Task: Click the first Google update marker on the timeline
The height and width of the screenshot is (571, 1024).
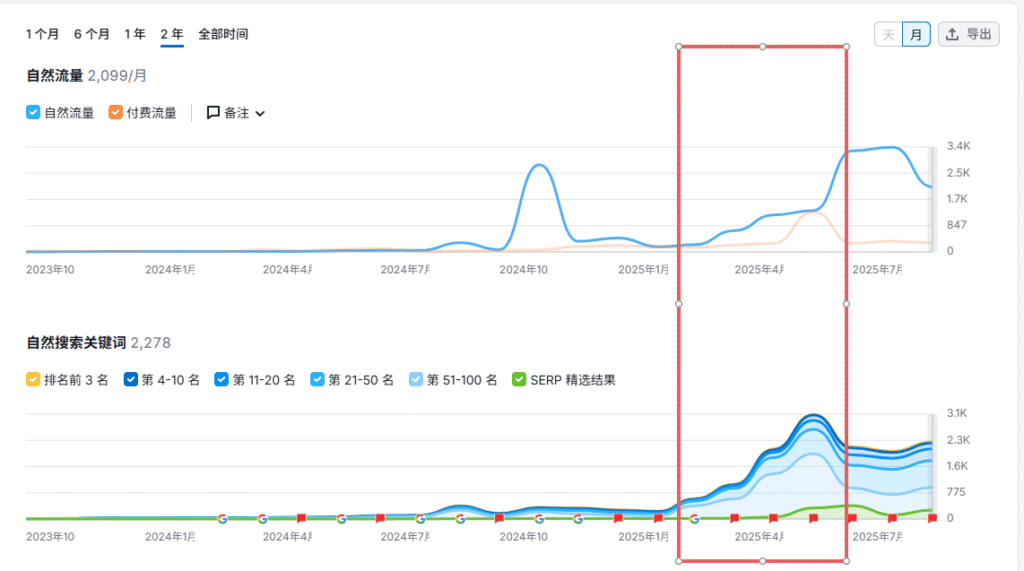Action: 222,519
